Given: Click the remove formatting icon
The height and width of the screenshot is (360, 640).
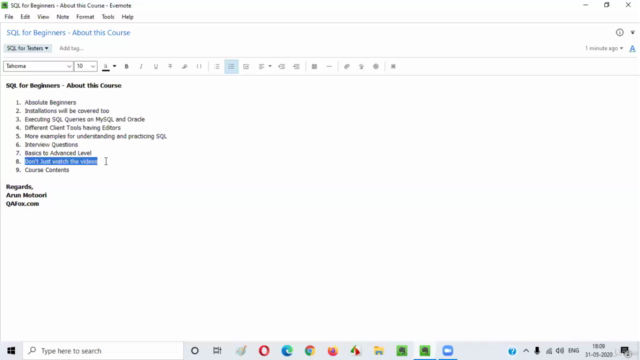Looking at the screenshot, I should 393,66.
